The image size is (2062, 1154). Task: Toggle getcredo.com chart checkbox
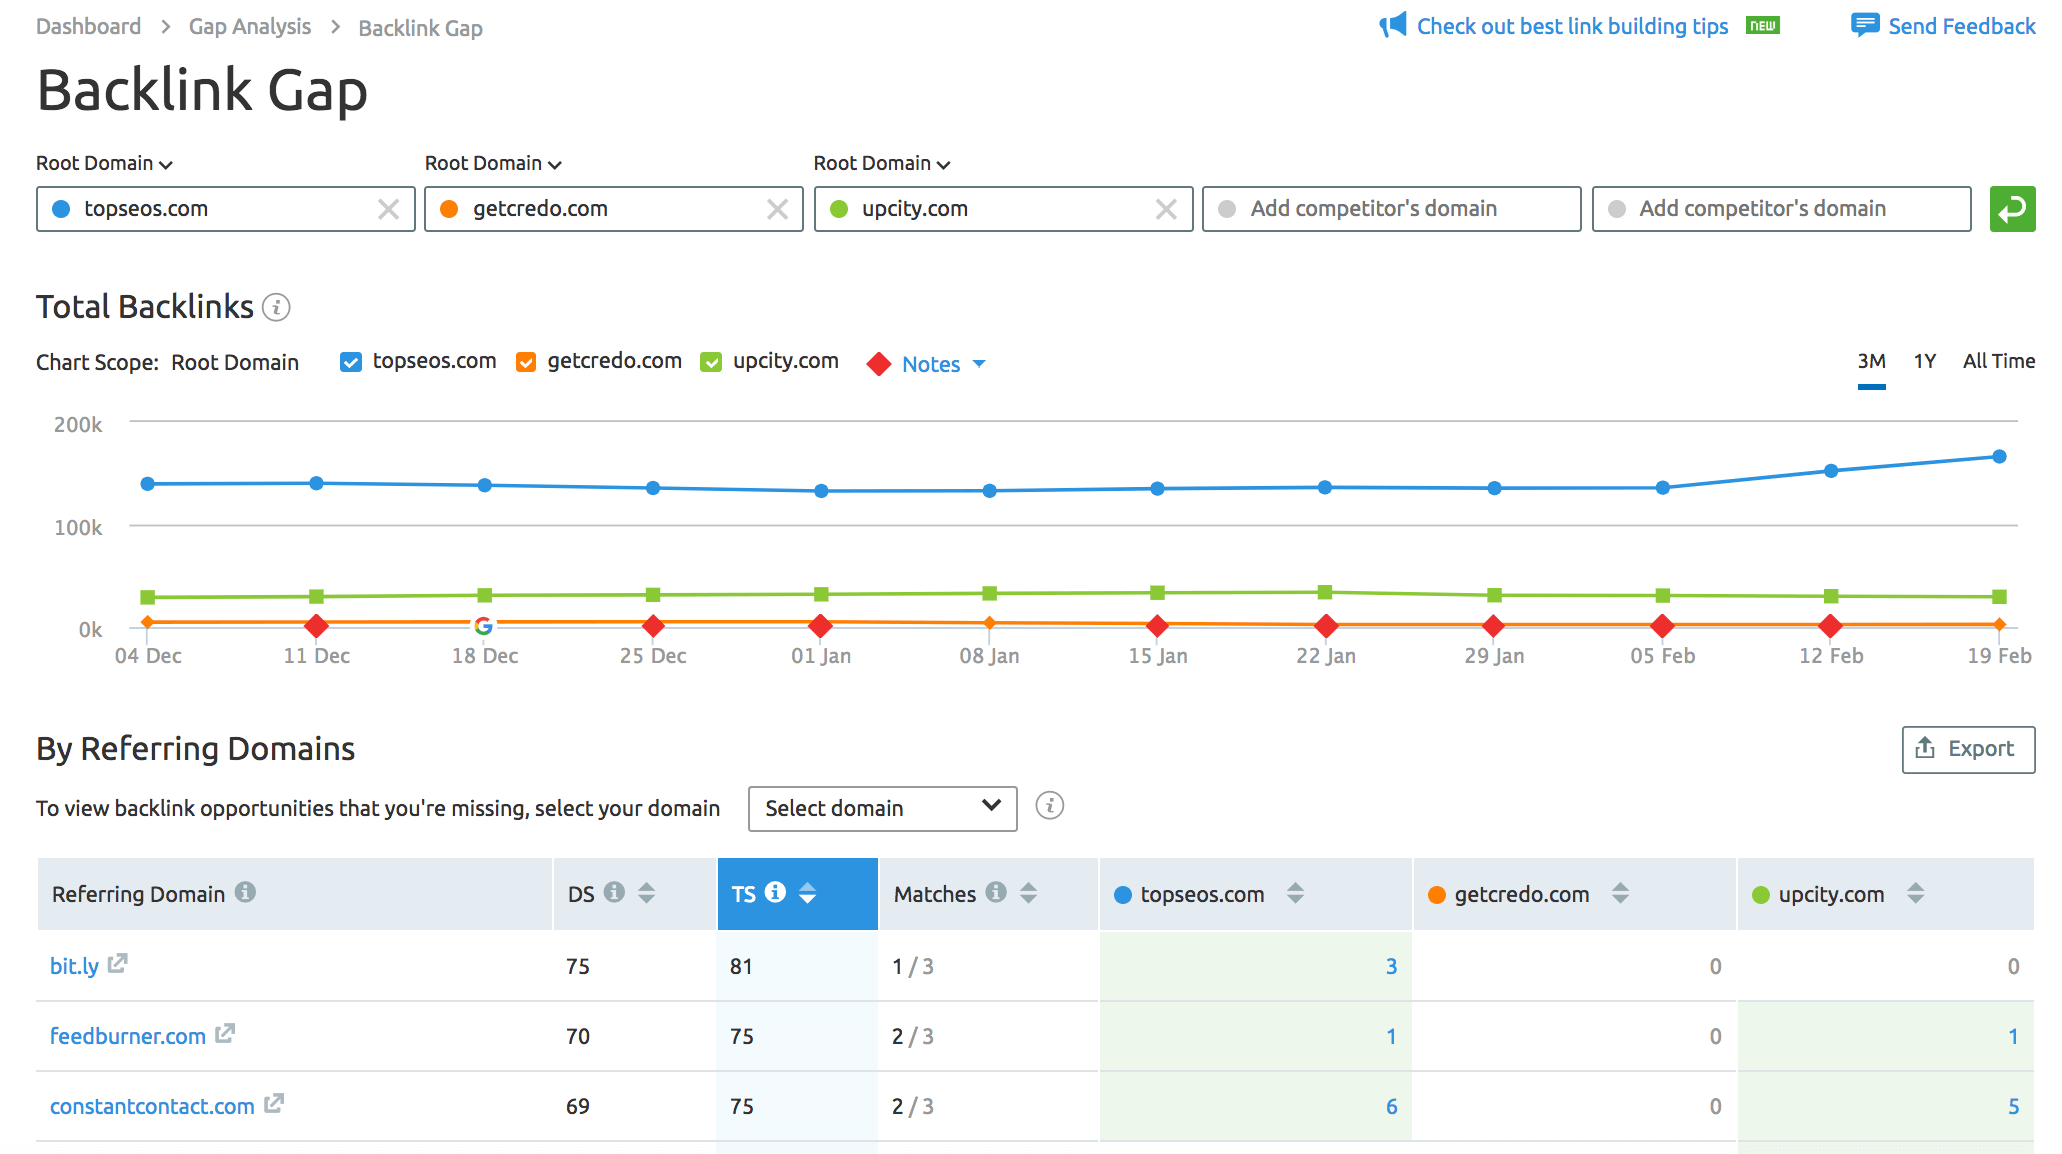pos(526,362)
